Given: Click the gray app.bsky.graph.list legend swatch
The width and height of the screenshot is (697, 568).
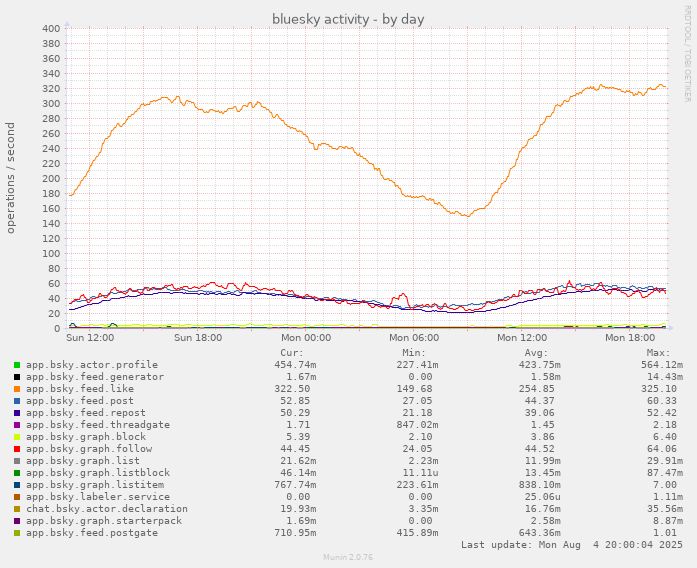Looking at the screenshot, I should [17, 461].
